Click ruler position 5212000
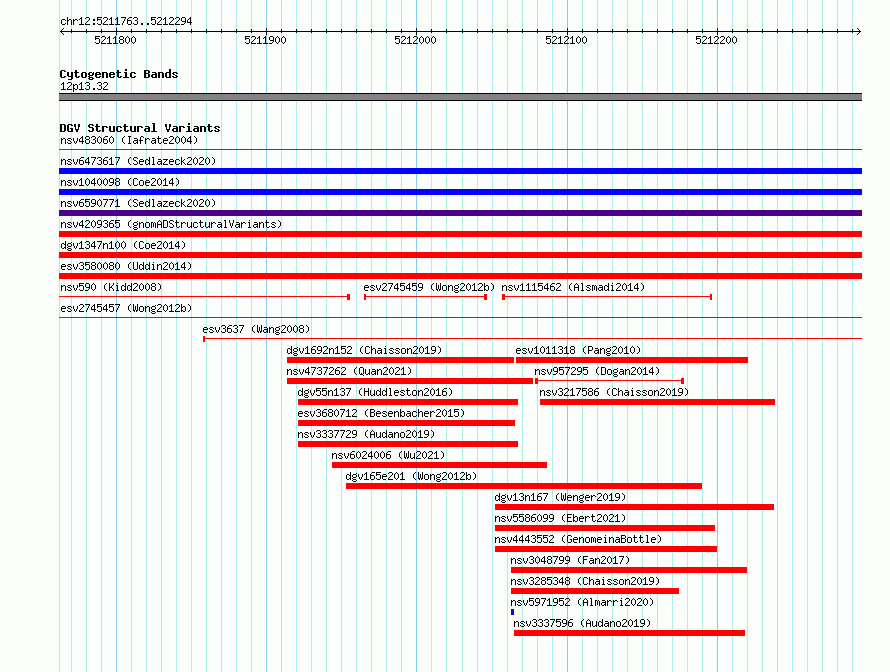The image size is (890, 672). (x=415, y=40)
